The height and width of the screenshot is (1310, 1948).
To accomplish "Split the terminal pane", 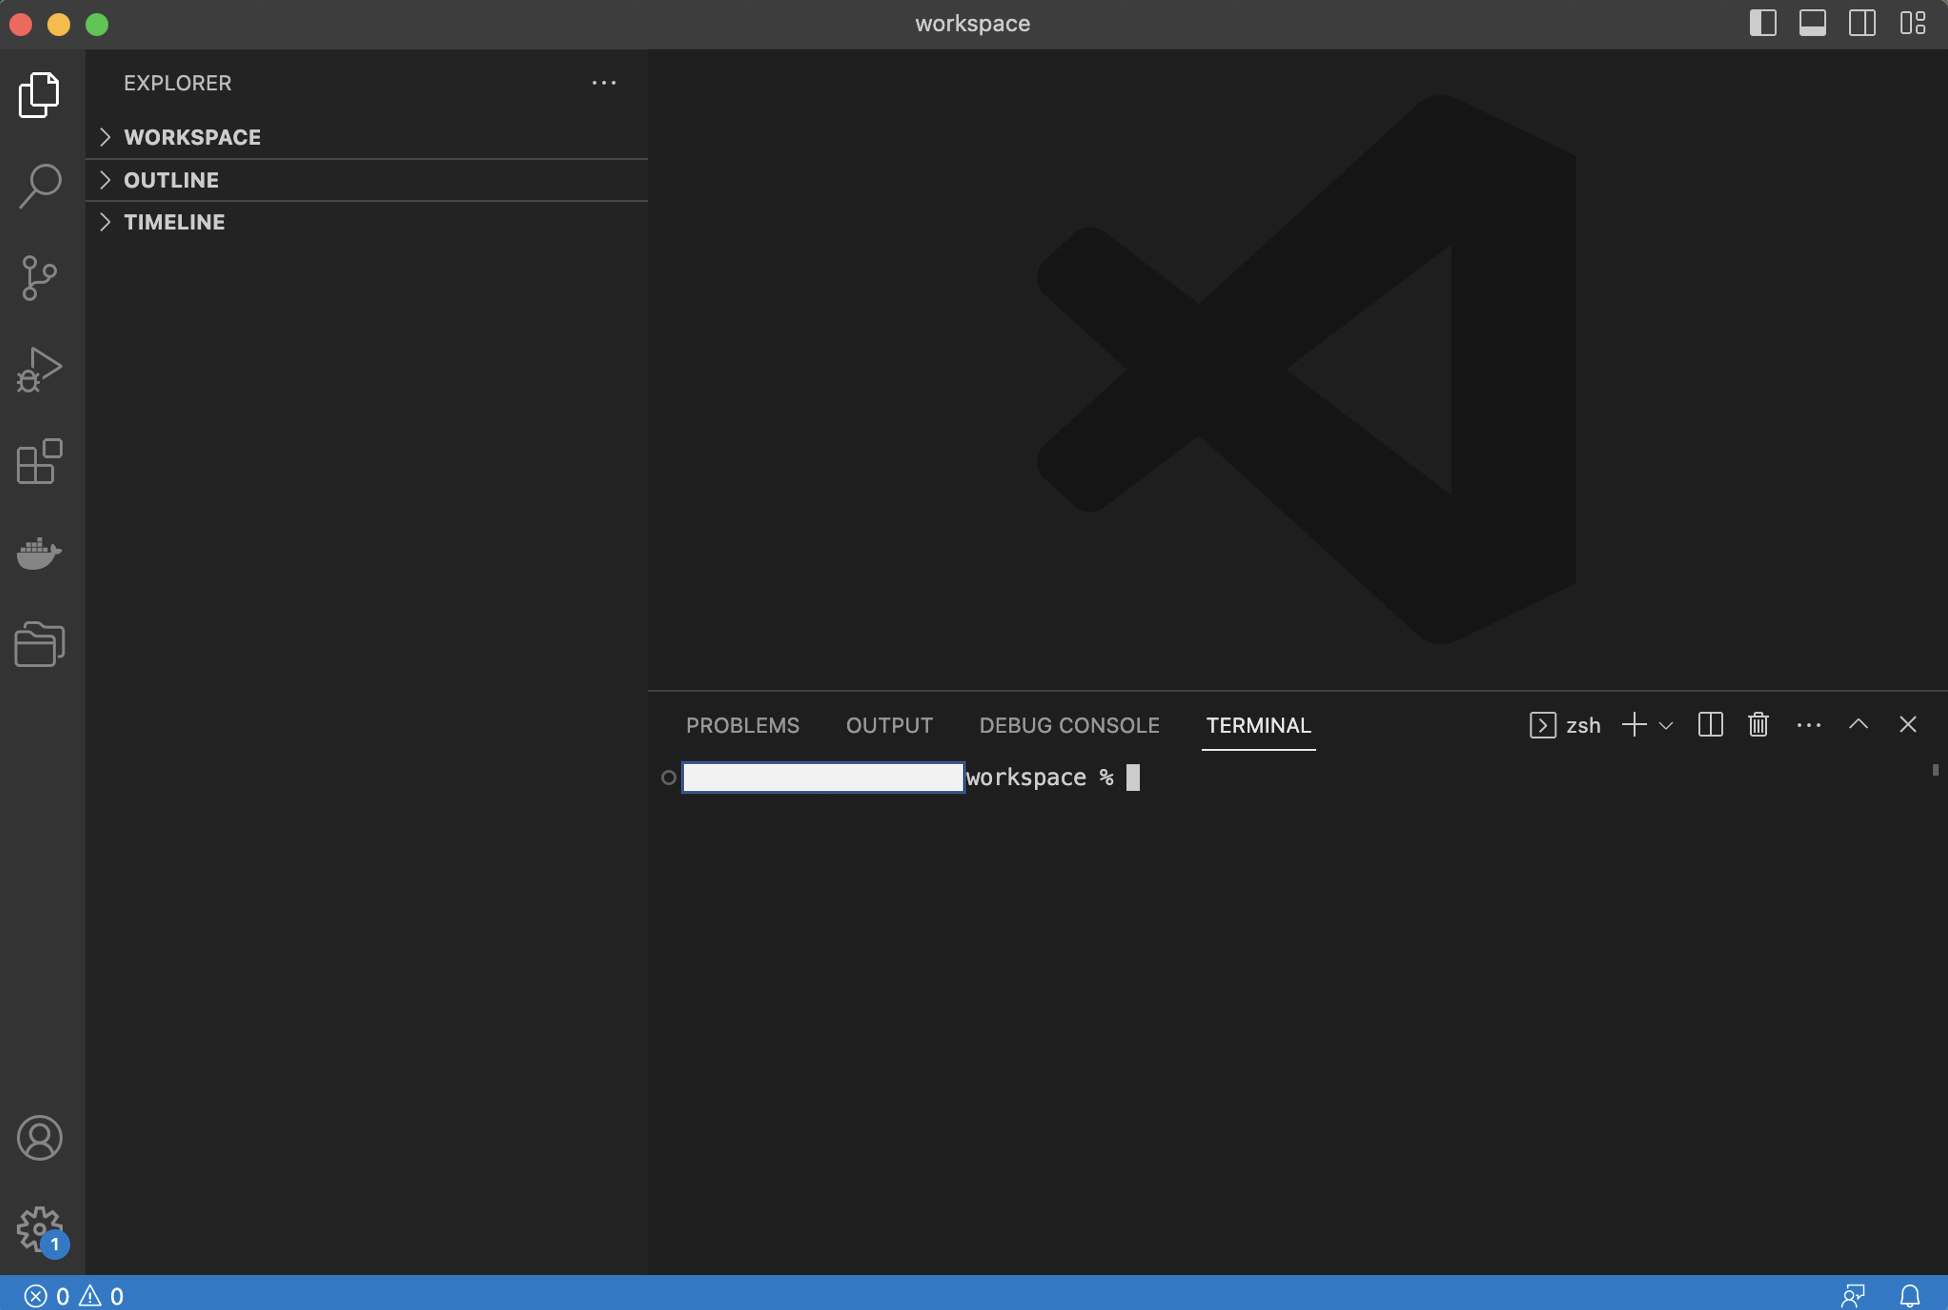I will 1710,724.
